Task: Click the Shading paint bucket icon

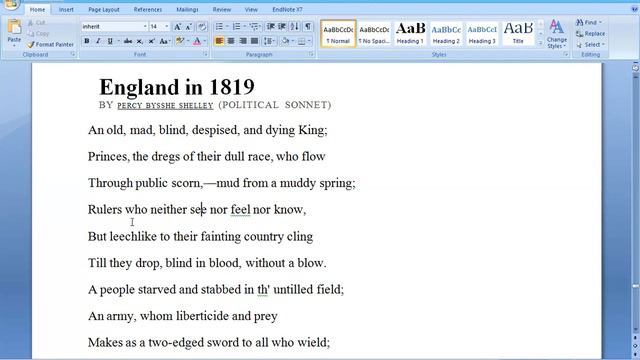Action: coord(285,41)
